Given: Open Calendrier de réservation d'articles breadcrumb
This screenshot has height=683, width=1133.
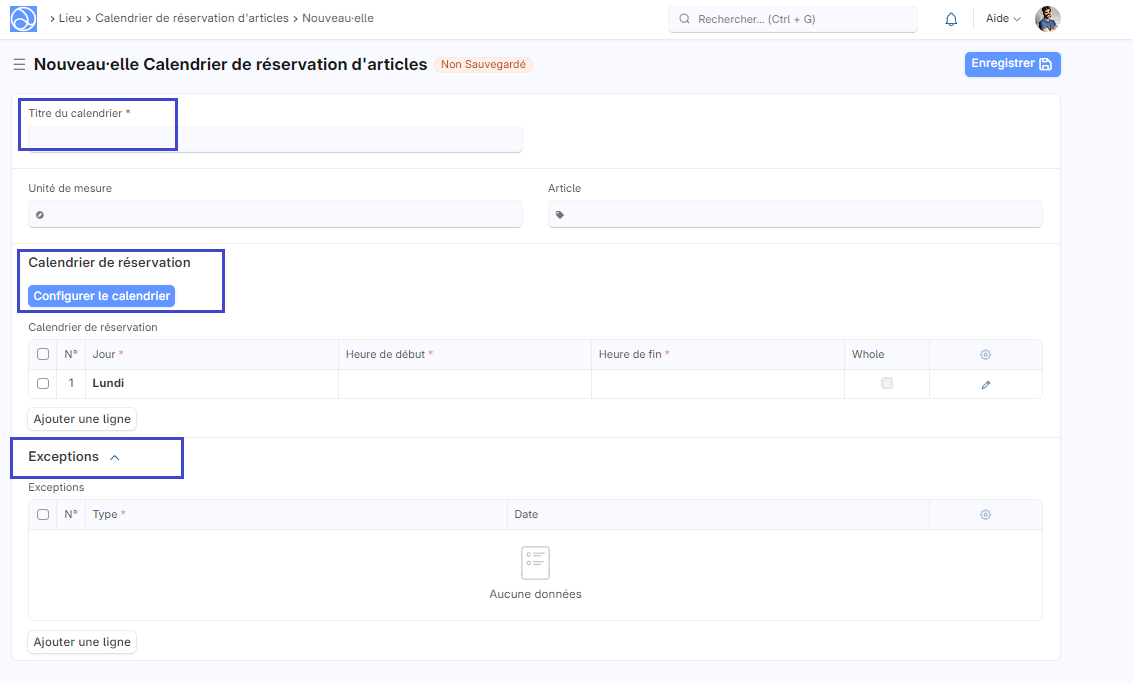Looking at the screenshot, I should 191,18.
